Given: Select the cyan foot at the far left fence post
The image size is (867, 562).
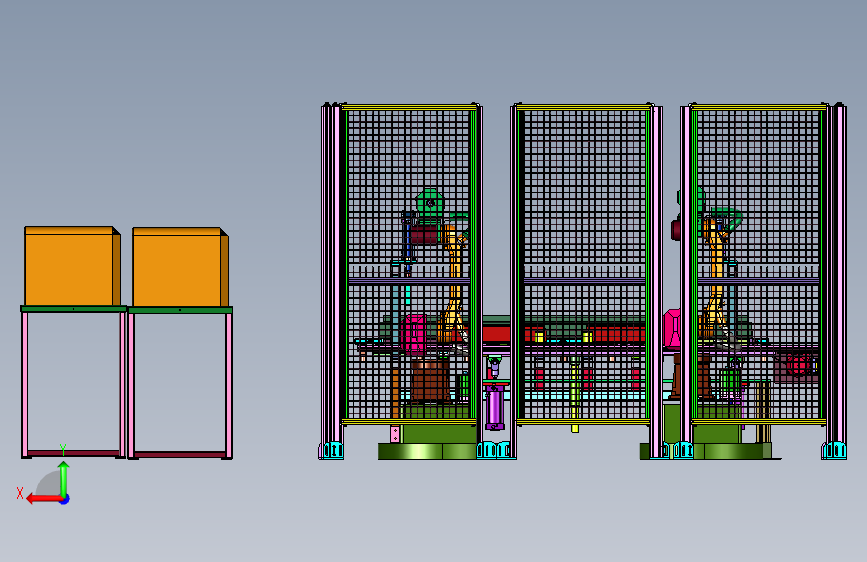Looking at the screenshot, I should 331,450.
